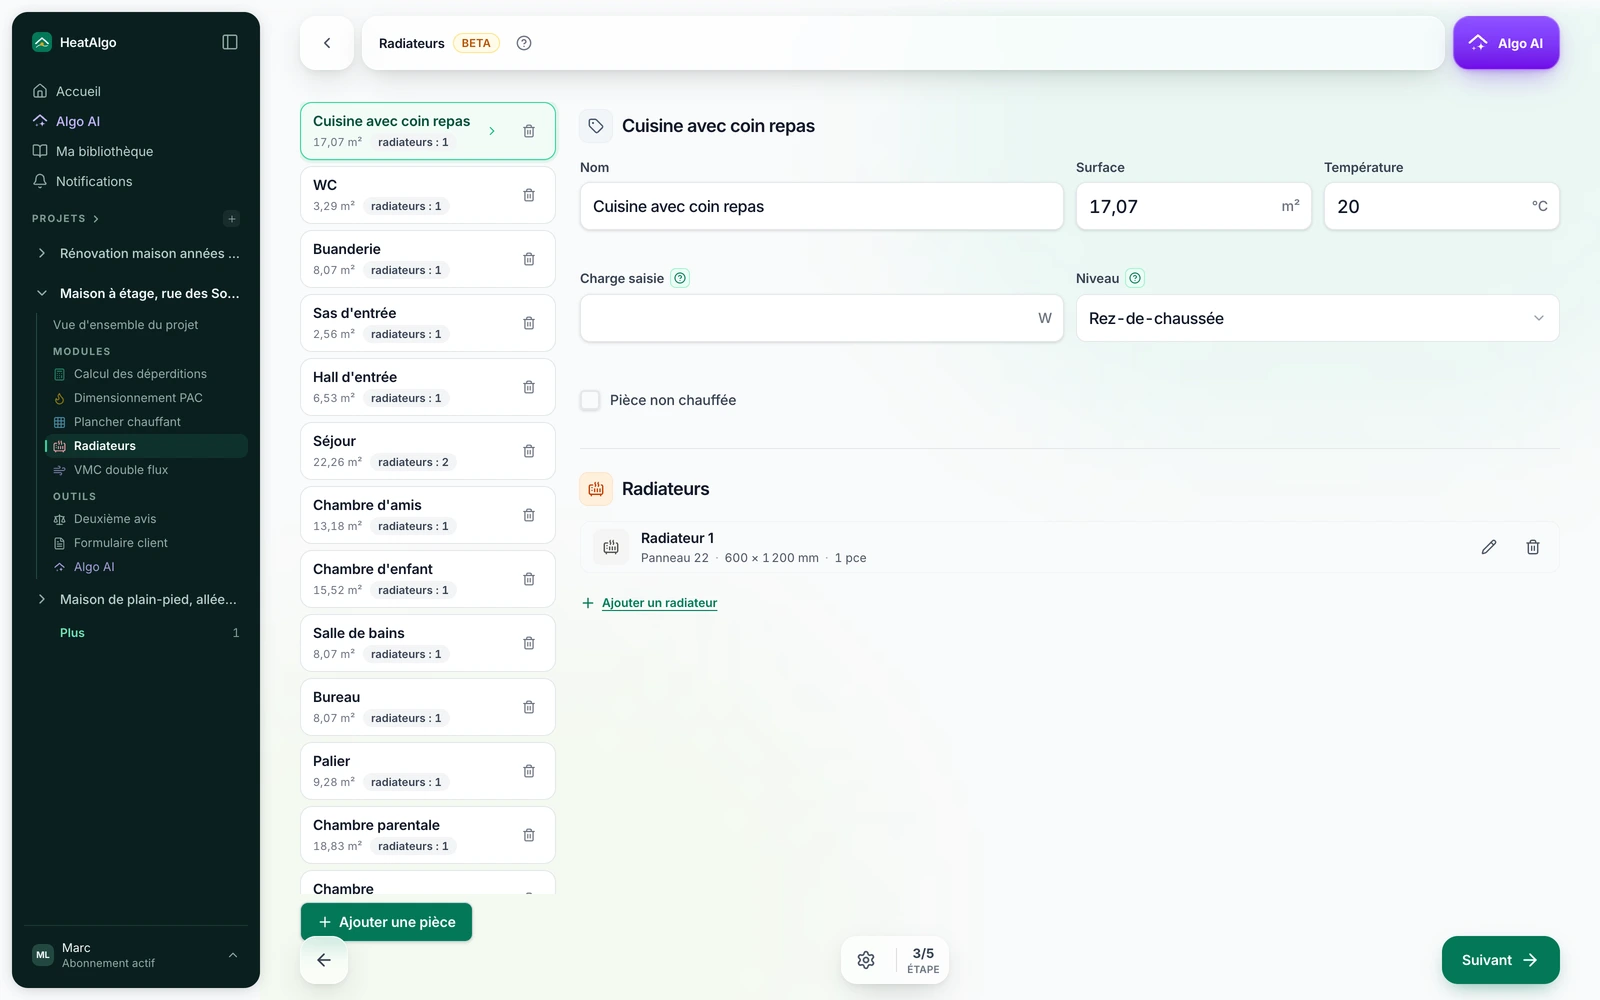Open the help icon next to BETA badge
1600x1000 pixels.
524,43
